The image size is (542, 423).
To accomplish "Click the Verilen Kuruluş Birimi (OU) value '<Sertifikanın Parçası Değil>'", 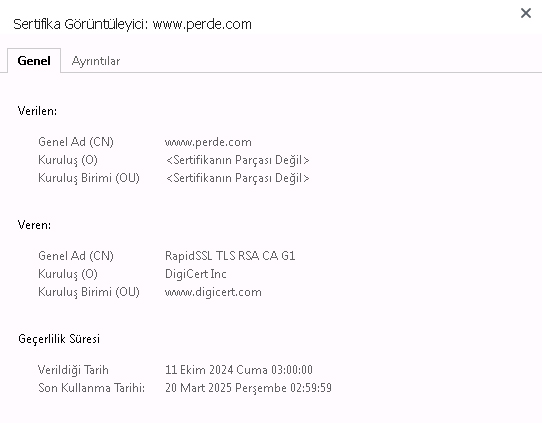I will coord(237,178).
